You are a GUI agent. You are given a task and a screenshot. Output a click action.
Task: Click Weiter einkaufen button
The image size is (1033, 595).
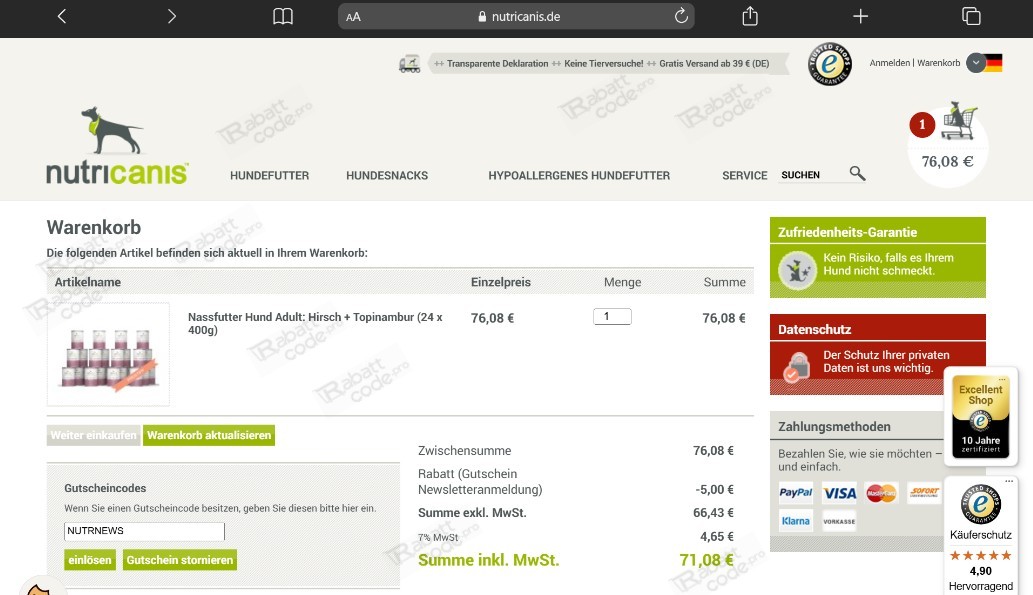point(94,436)
